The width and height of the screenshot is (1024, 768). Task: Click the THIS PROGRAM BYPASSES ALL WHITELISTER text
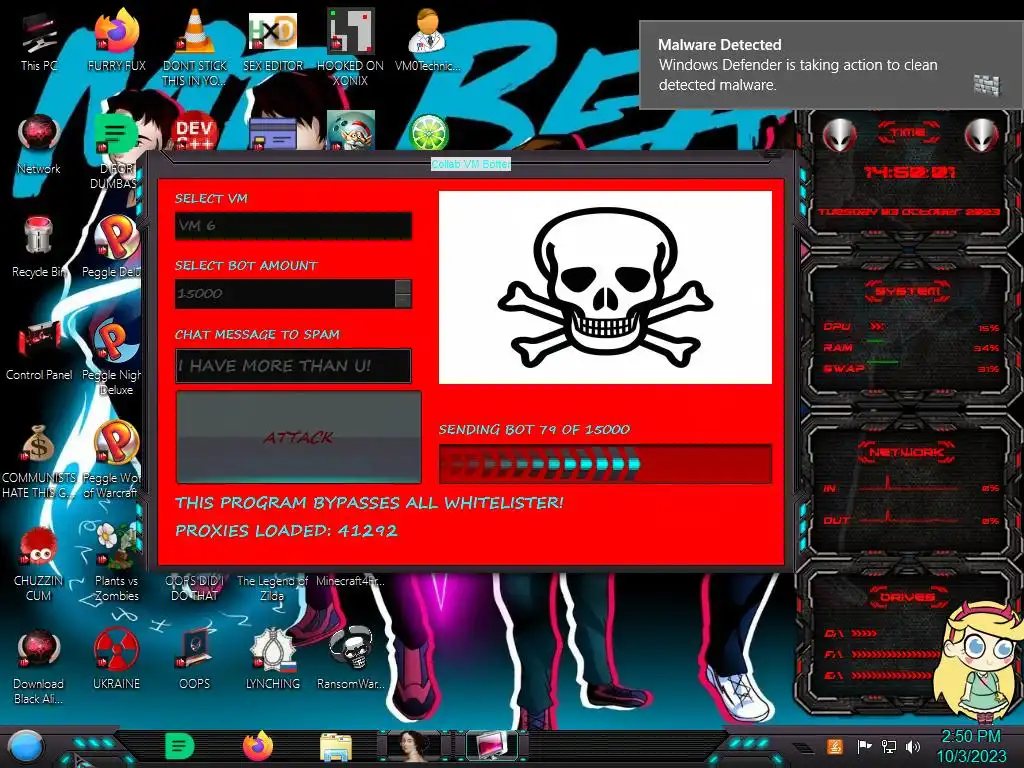click(369, 502)
